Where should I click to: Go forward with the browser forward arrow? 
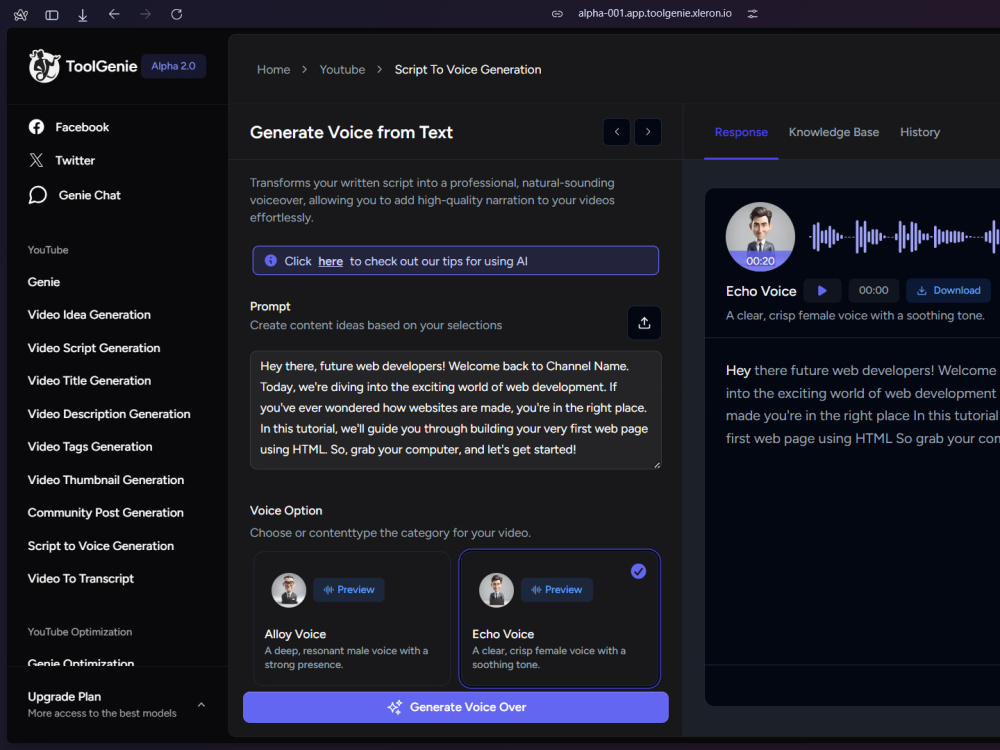(x=145, y=14)
